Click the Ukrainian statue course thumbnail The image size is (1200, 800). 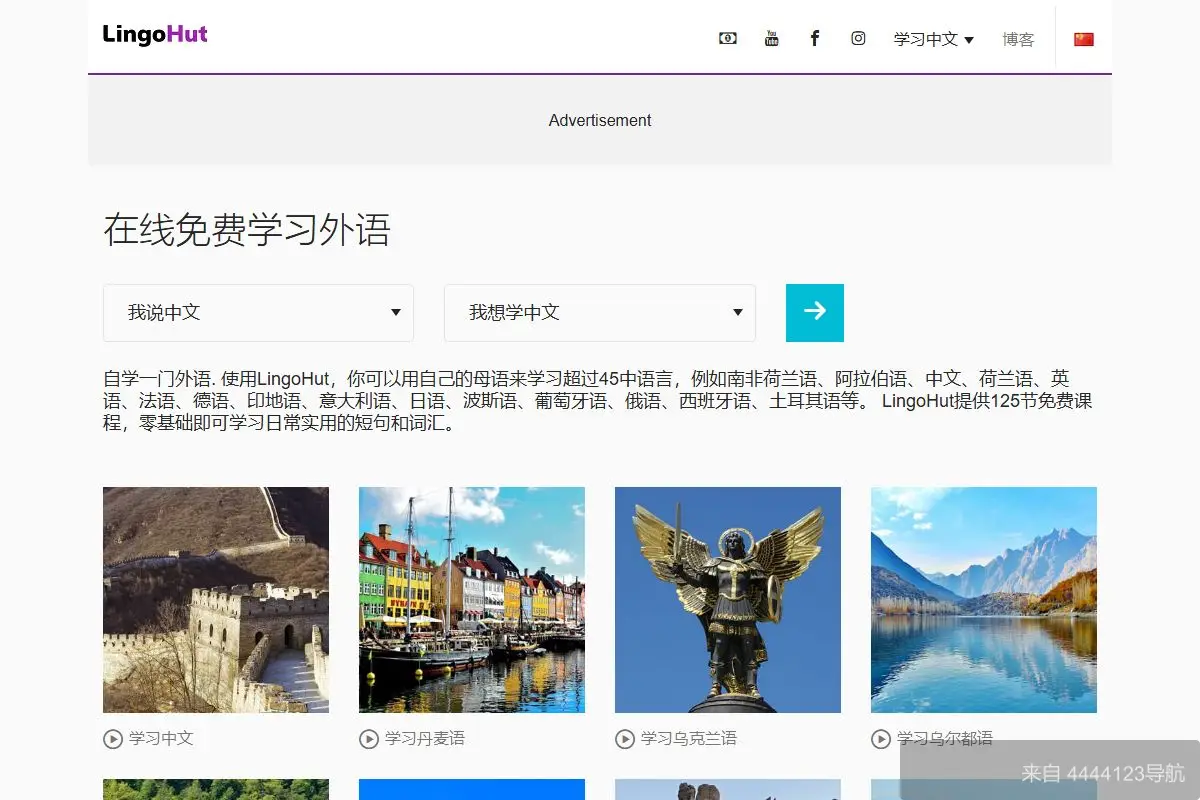(727, 599)
